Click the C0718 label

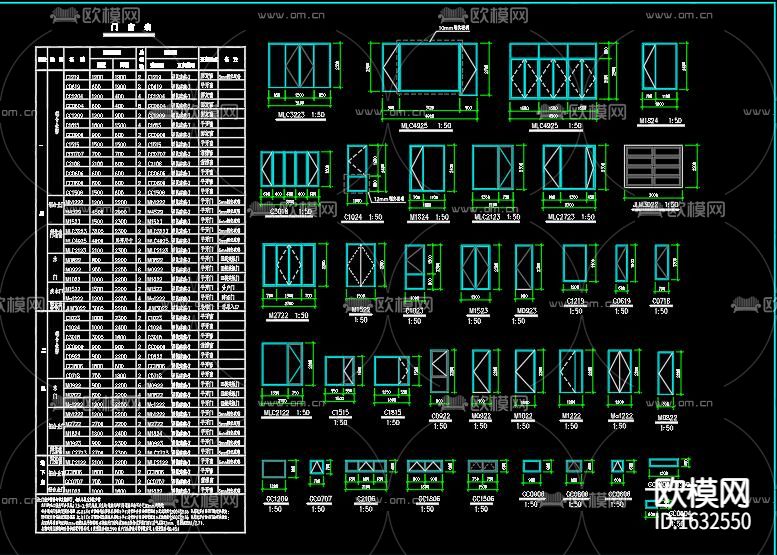click(x=661, y=301)
